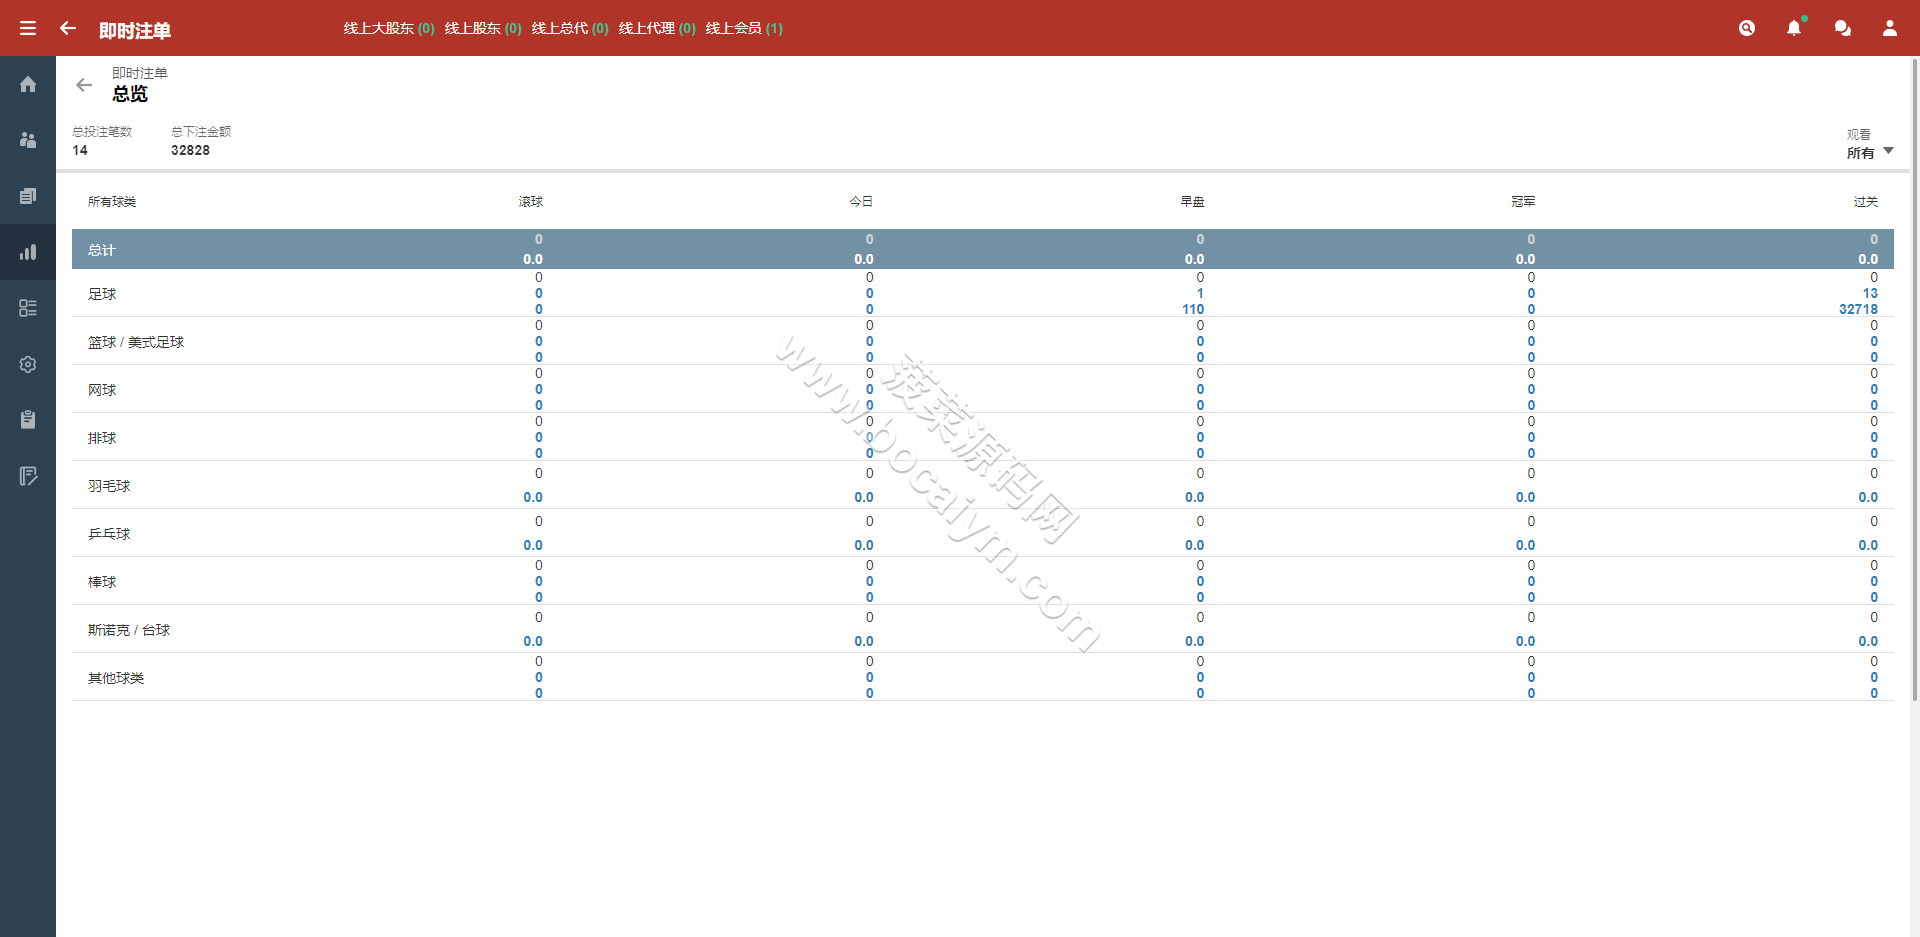The image size is (1920, 937).
Task: Select the bar chart sidebar icon
Action: 28,252
